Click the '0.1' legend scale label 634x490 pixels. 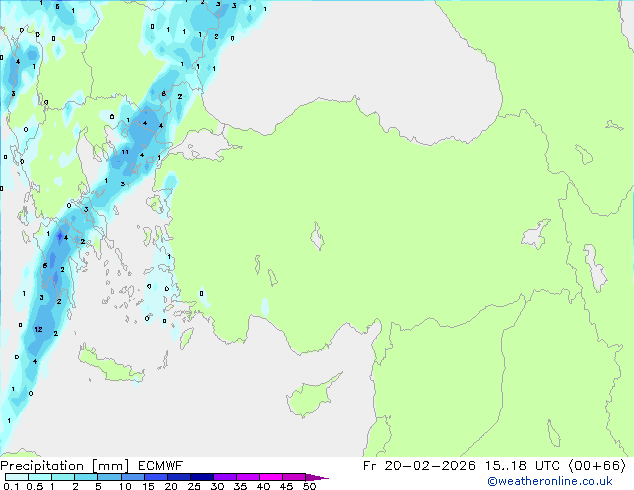point(11,486)
